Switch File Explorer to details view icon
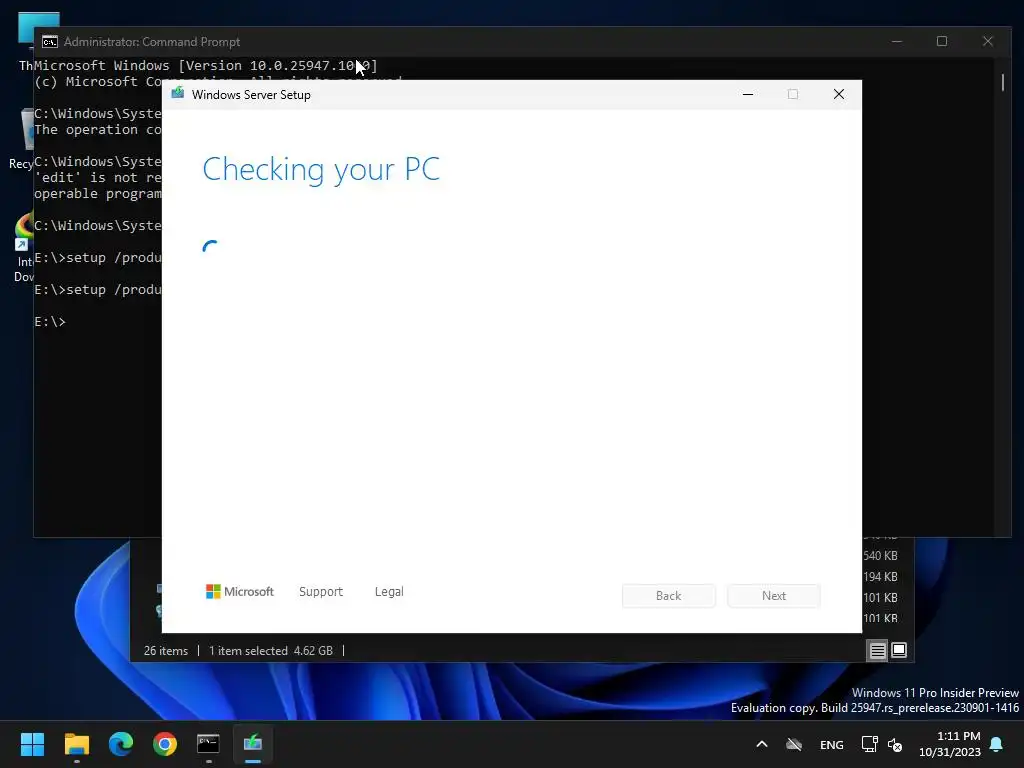 (877, 650)
